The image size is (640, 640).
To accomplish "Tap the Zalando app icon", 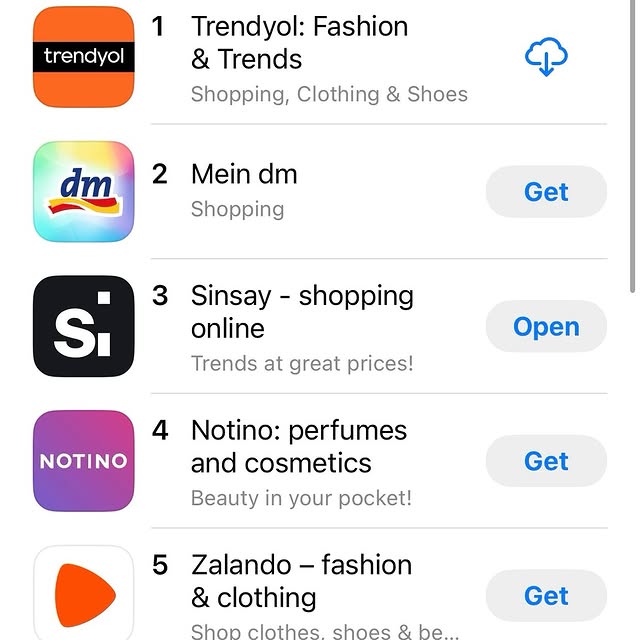I will [84, 594].
